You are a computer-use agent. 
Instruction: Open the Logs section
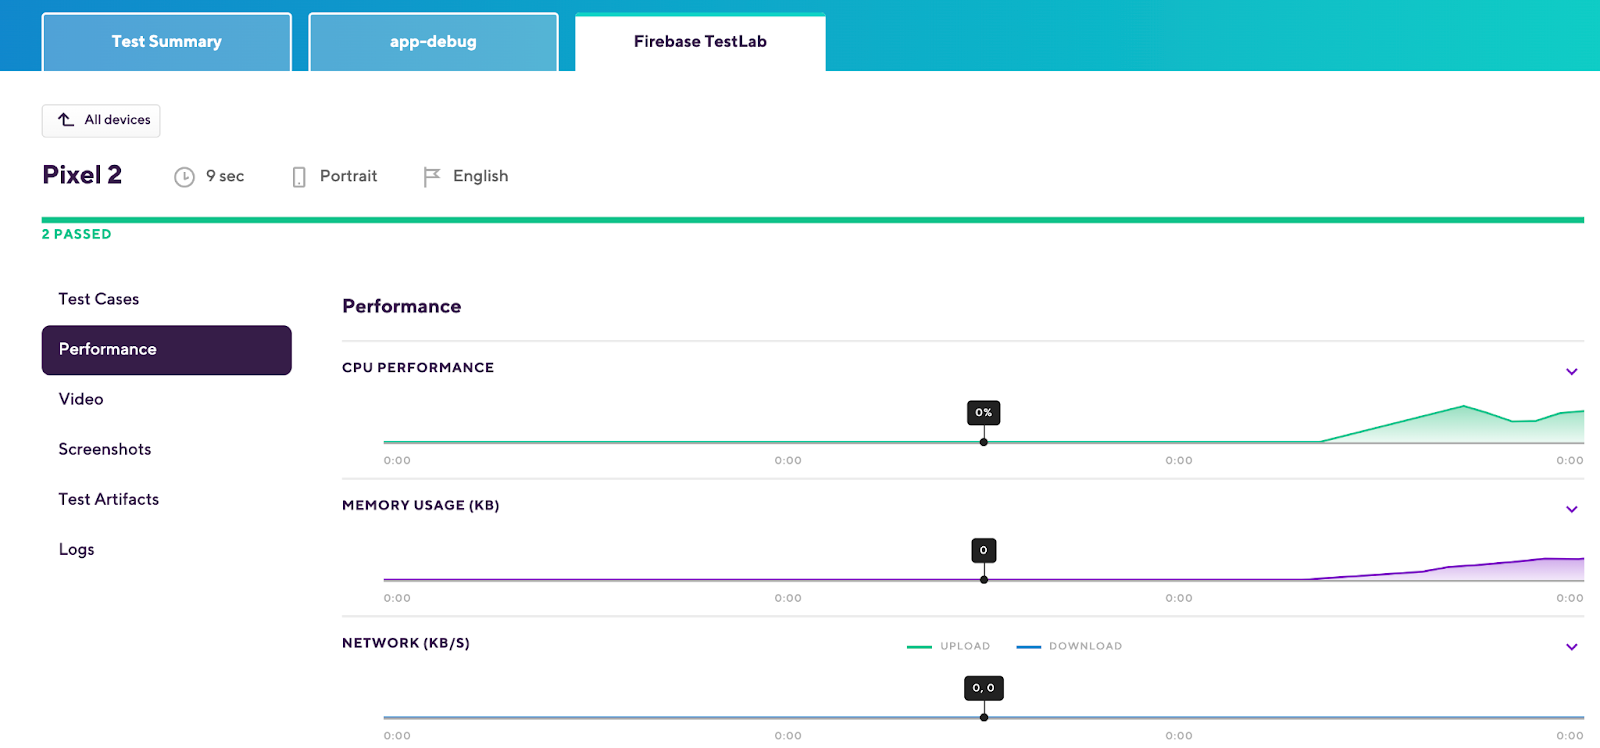point(166,549)
